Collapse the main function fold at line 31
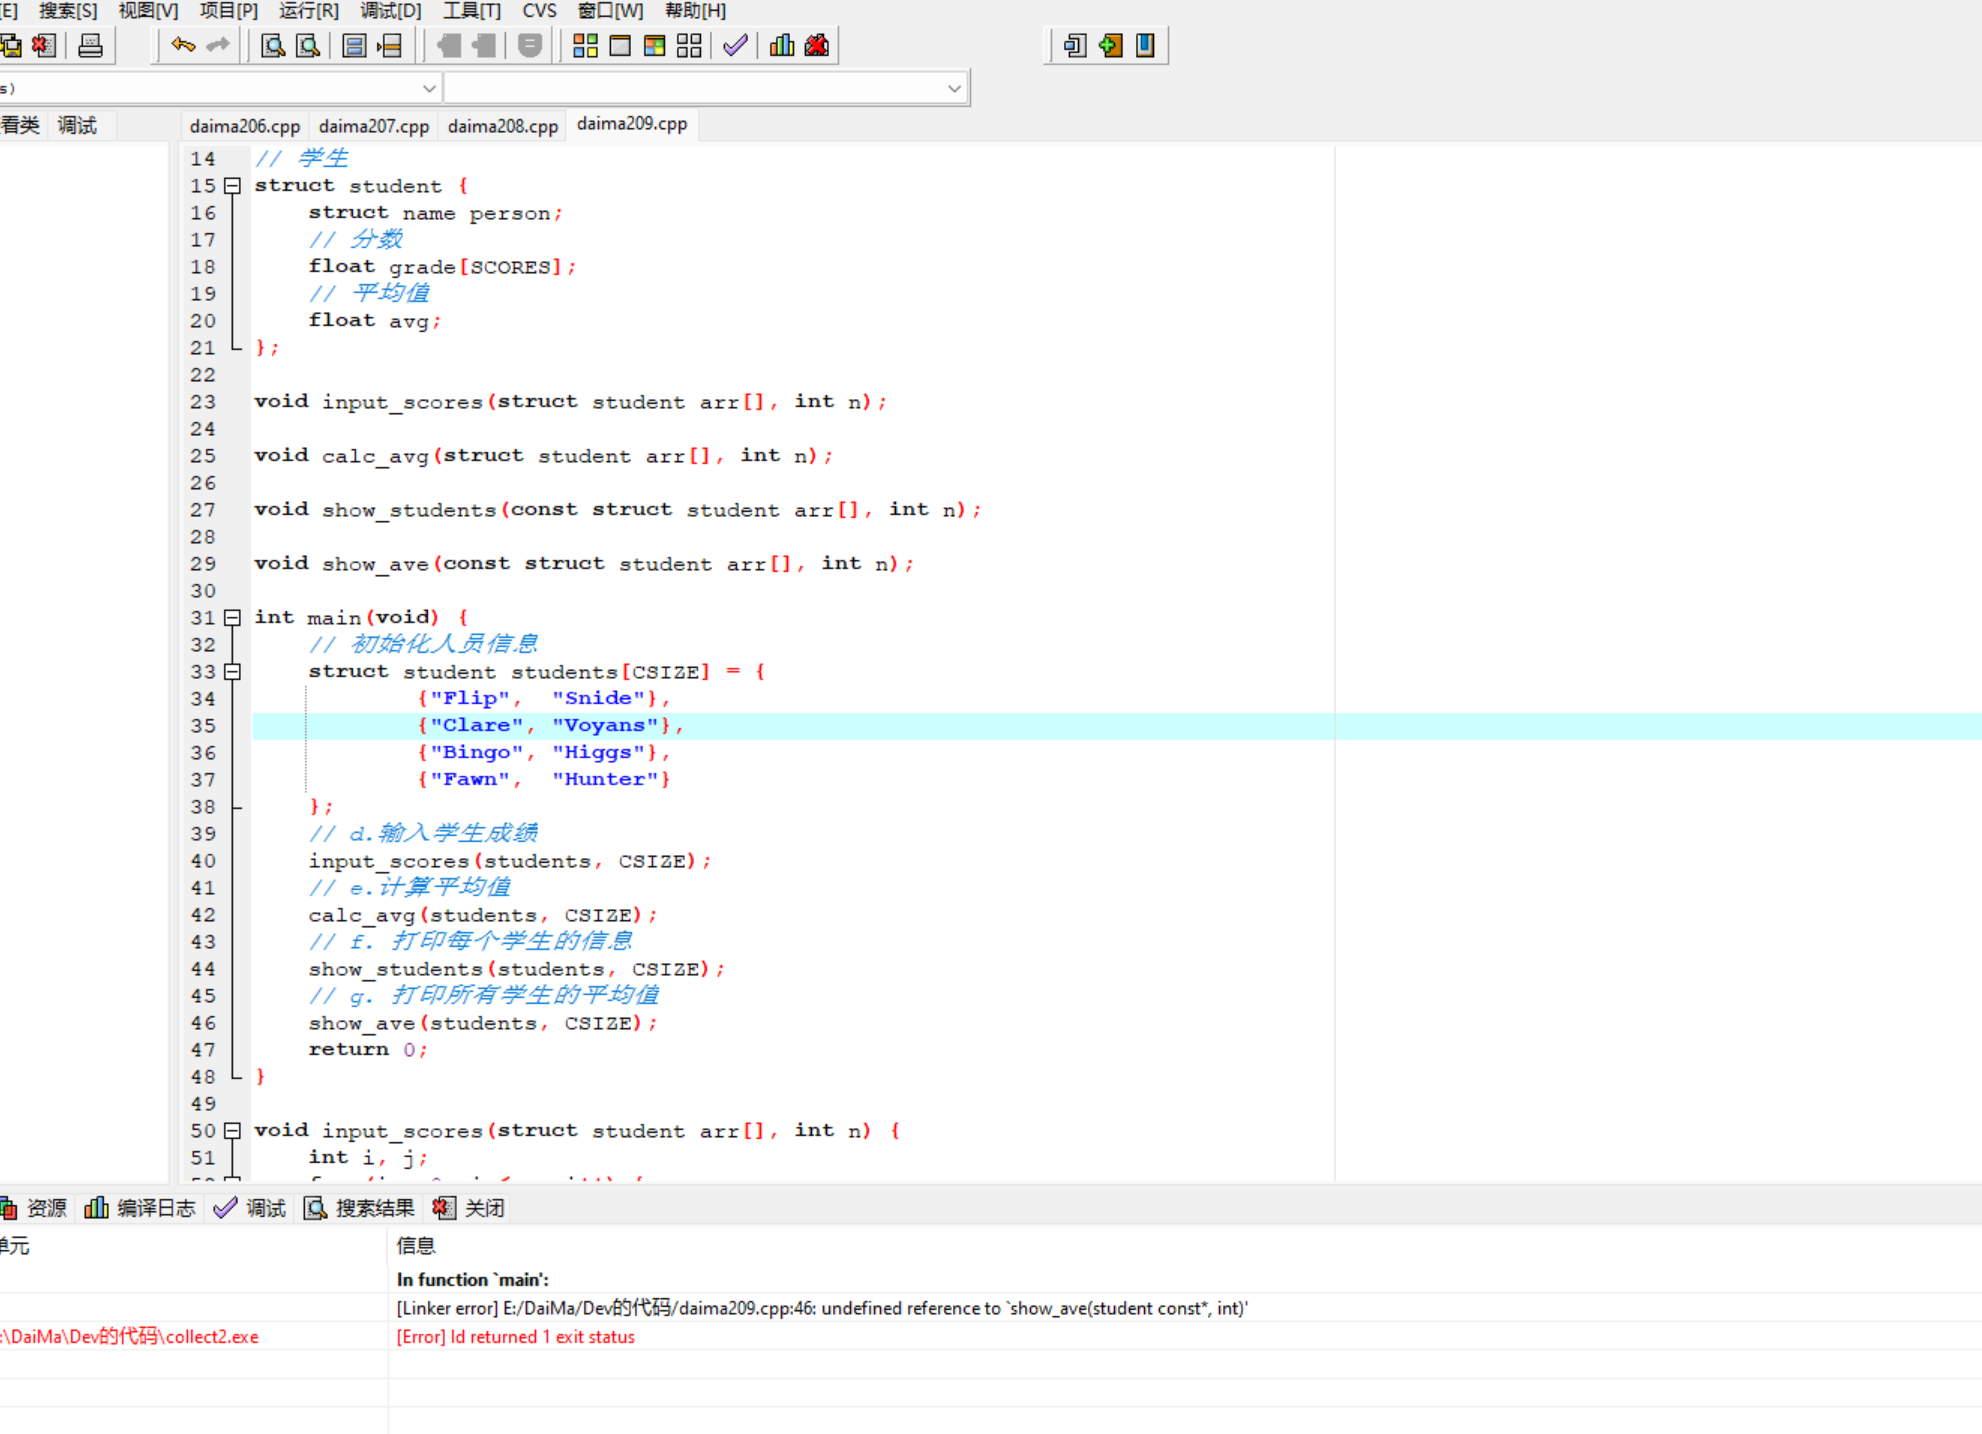The height and width of the screenshot is (1434, 1982). 232,618
